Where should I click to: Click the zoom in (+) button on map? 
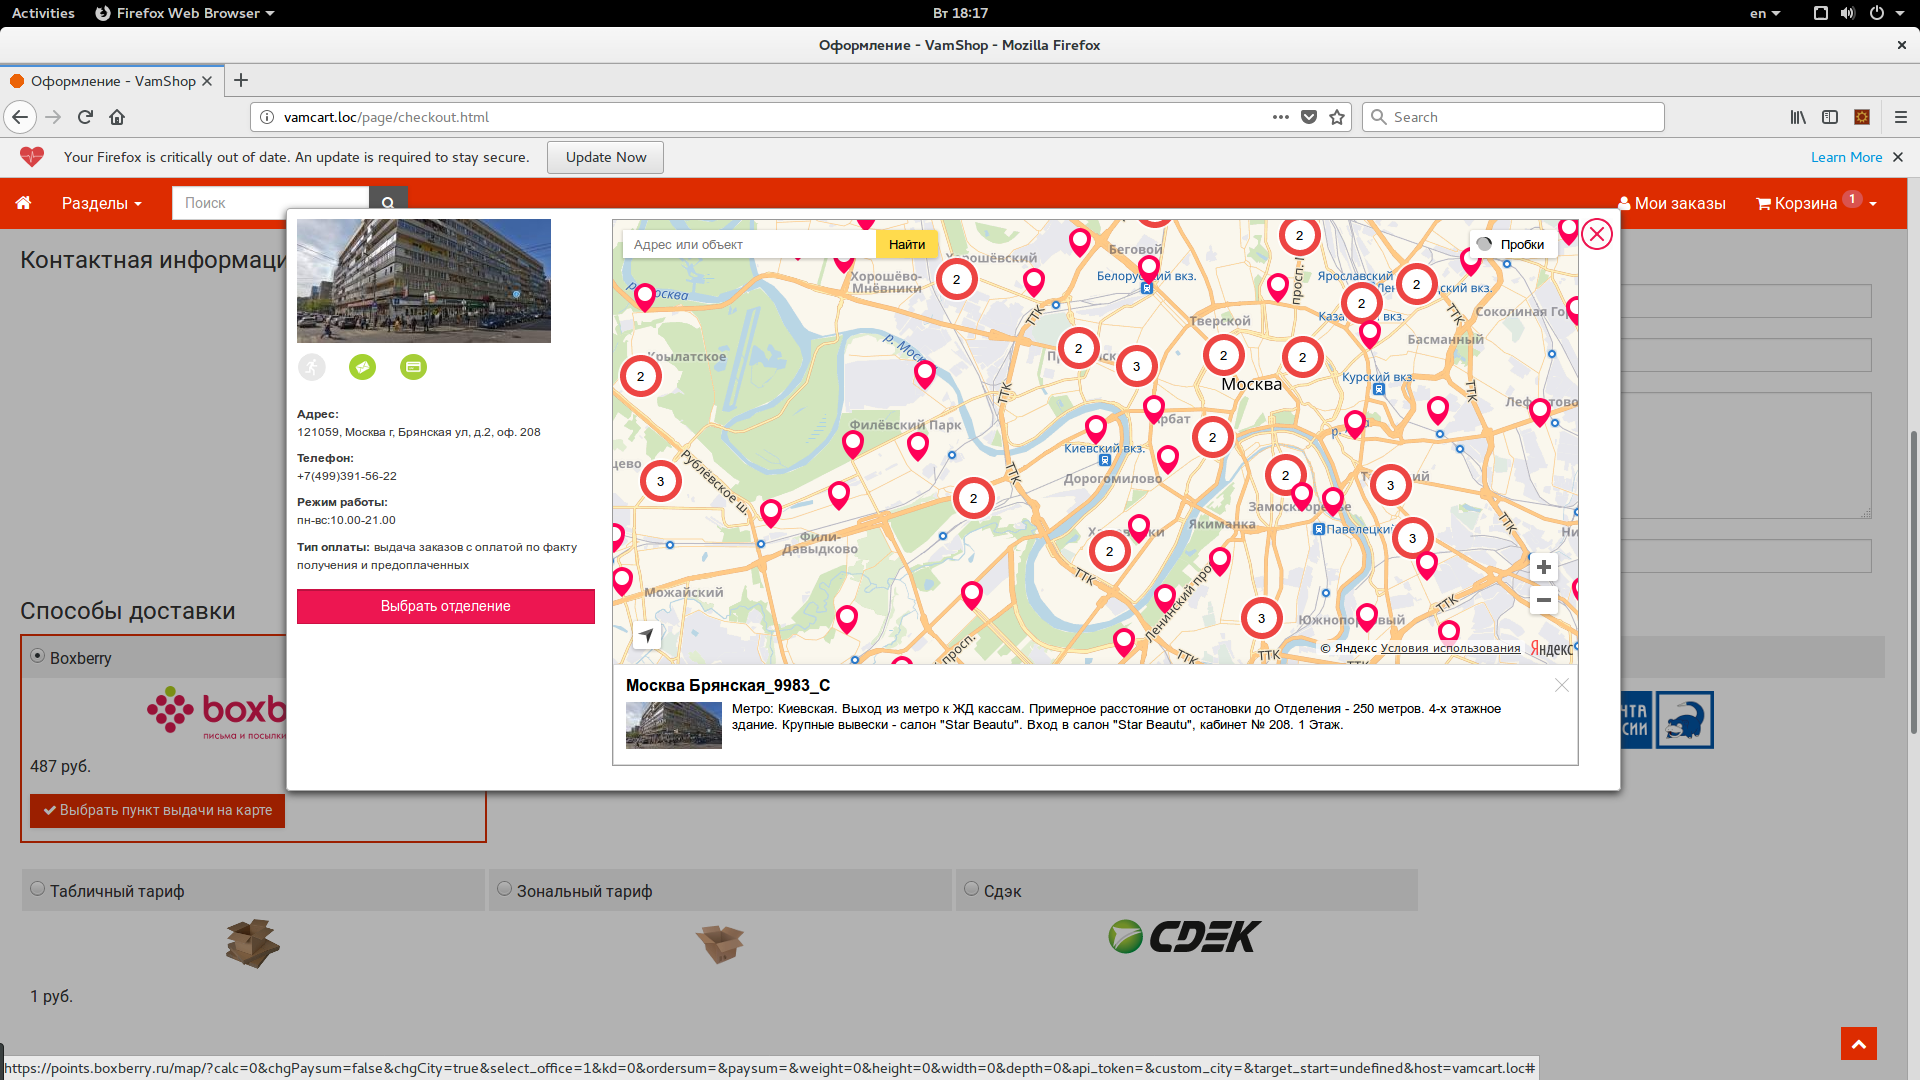pos(1547,567)
